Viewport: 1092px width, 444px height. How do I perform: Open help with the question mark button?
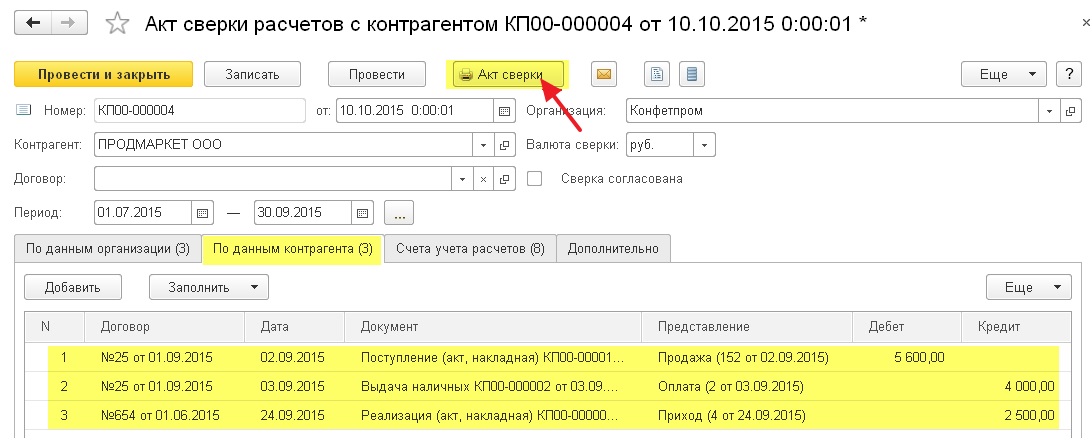pyautogui.click(x=1068, y=74)
